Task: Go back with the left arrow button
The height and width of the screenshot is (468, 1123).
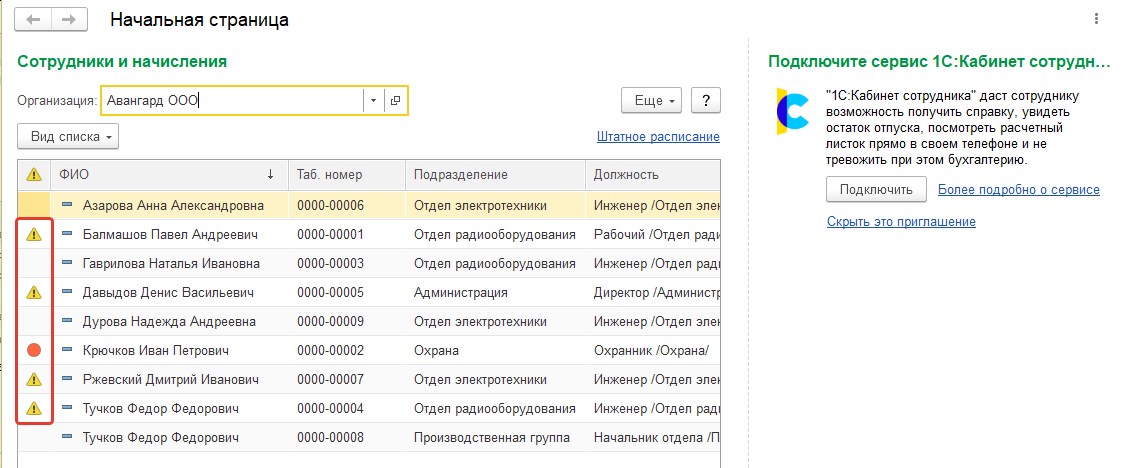Action: click(x=33, y=19)
